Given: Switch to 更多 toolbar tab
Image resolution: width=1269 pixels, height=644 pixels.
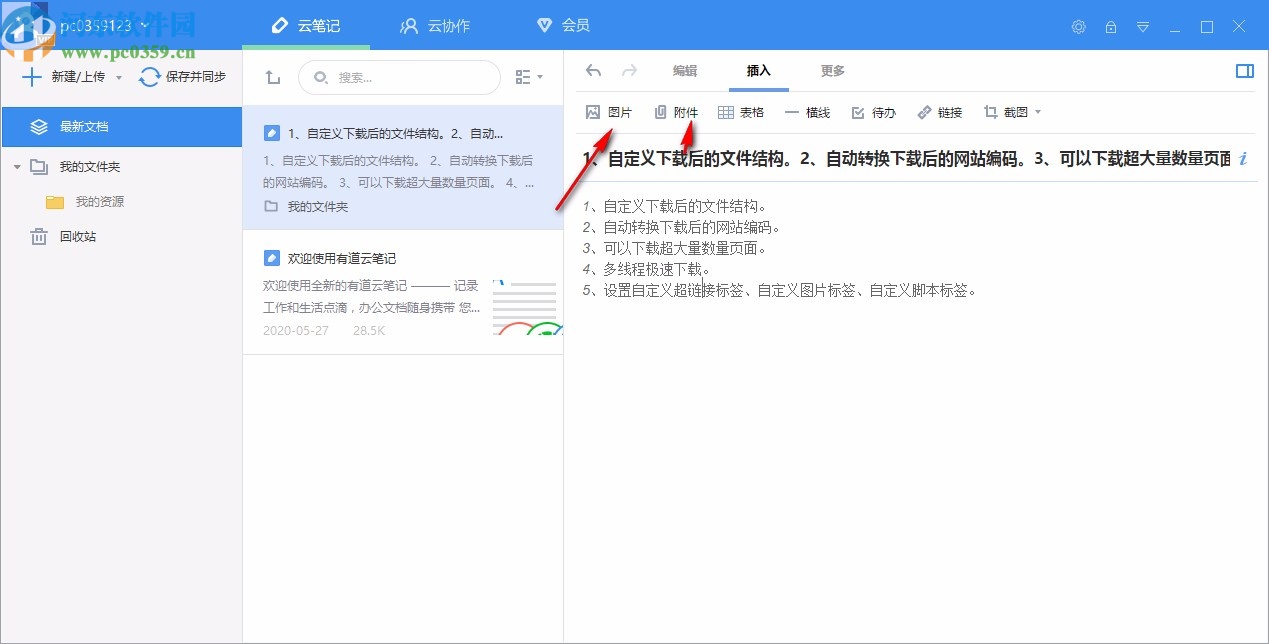Looking at the screenshot, I should (833, 71).
